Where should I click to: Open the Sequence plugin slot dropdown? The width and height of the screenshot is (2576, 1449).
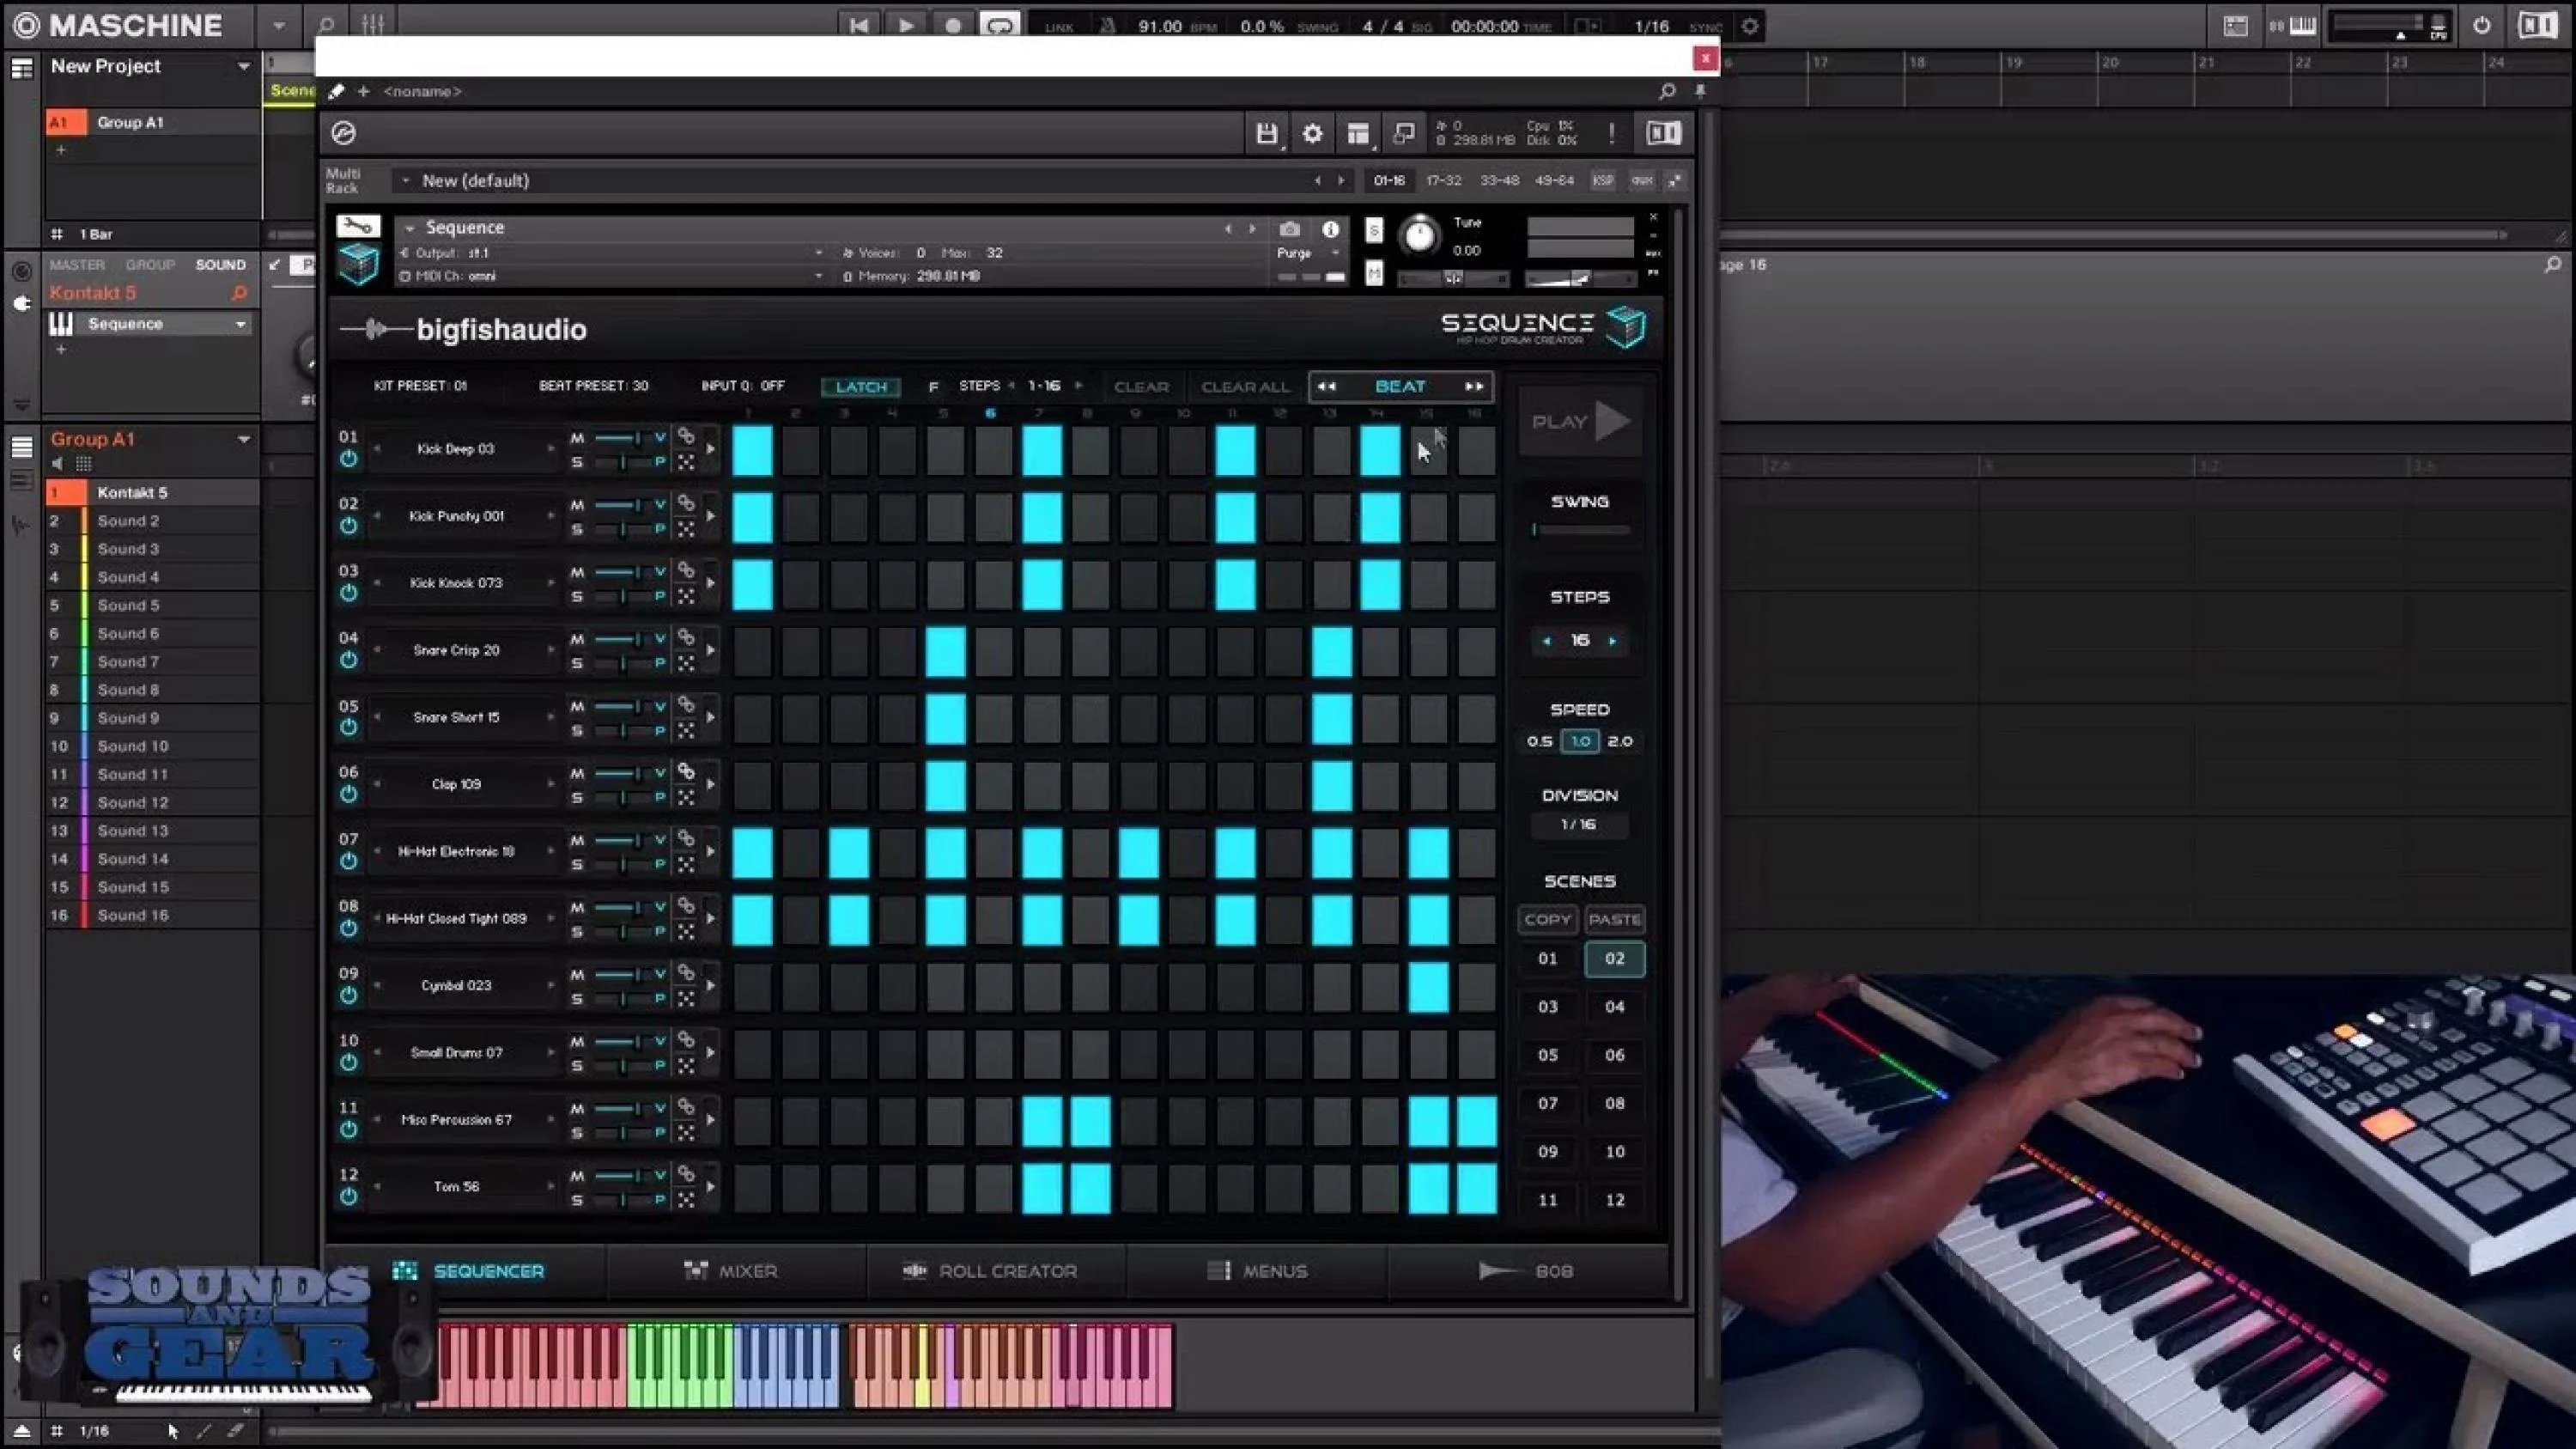(x=240, y=324)
